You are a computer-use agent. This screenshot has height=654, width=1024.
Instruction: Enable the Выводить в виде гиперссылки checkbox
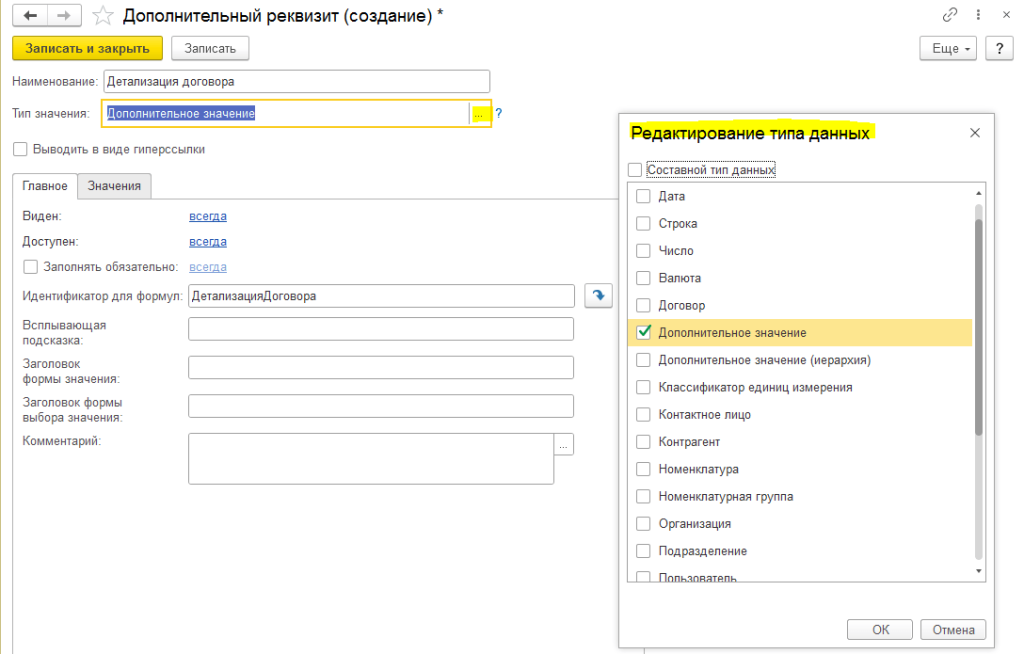pos(20,149)
